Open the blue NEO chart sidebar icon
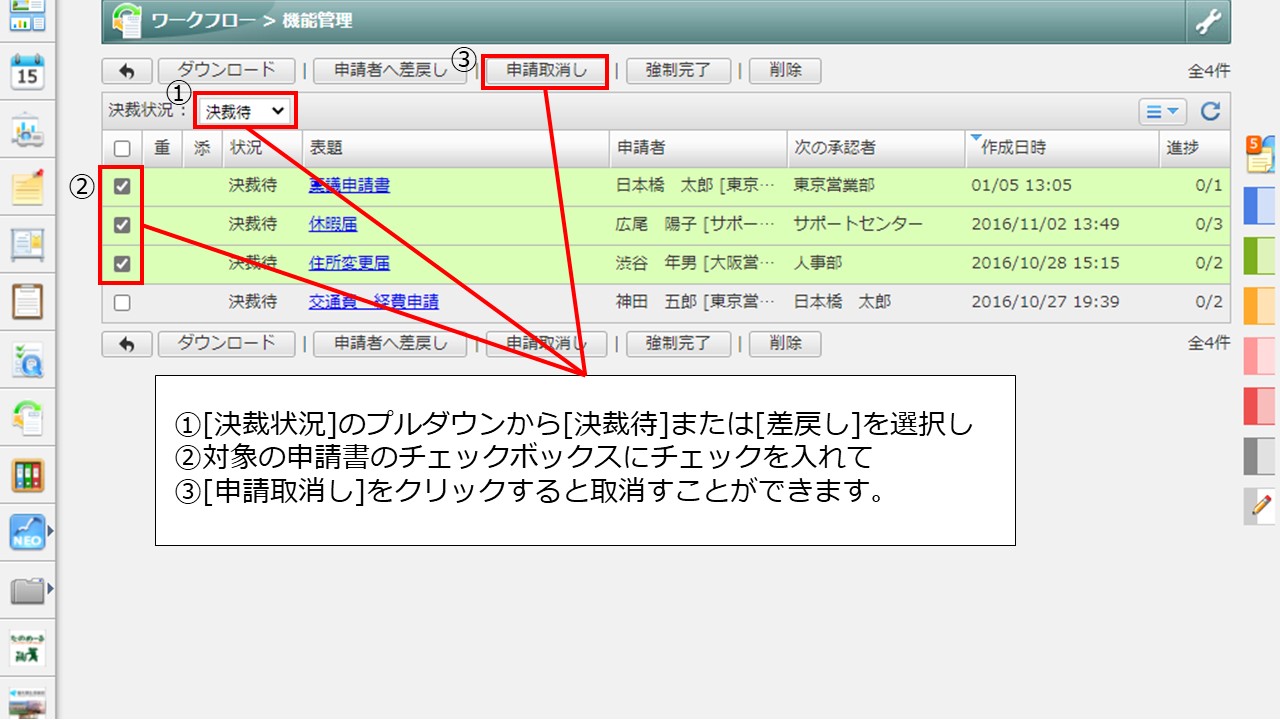The width and height of the screenshot is (1280, 720). (27, 532)
